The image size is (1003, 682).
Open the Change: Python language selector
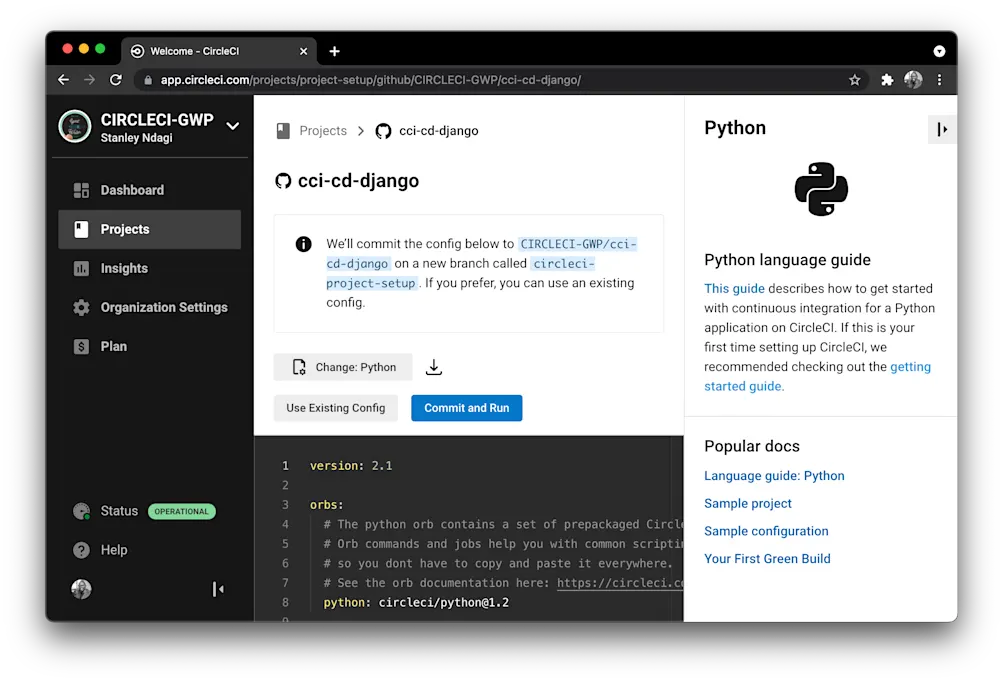click(342, 366)
